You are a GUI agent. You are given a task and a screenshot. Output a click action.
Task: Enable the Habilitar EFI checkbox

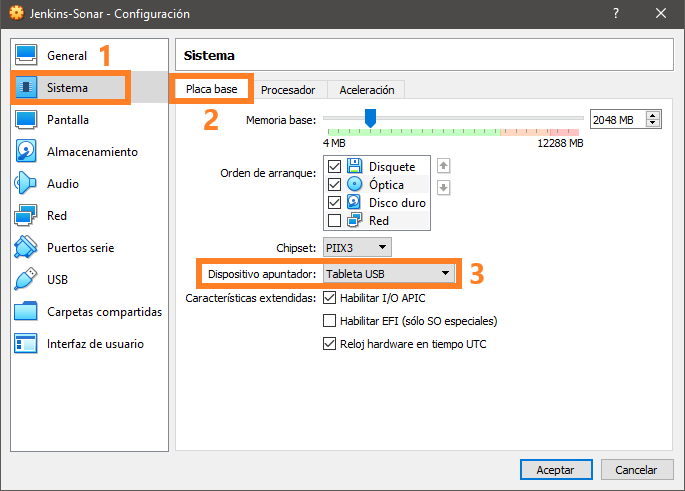point(329,321)
